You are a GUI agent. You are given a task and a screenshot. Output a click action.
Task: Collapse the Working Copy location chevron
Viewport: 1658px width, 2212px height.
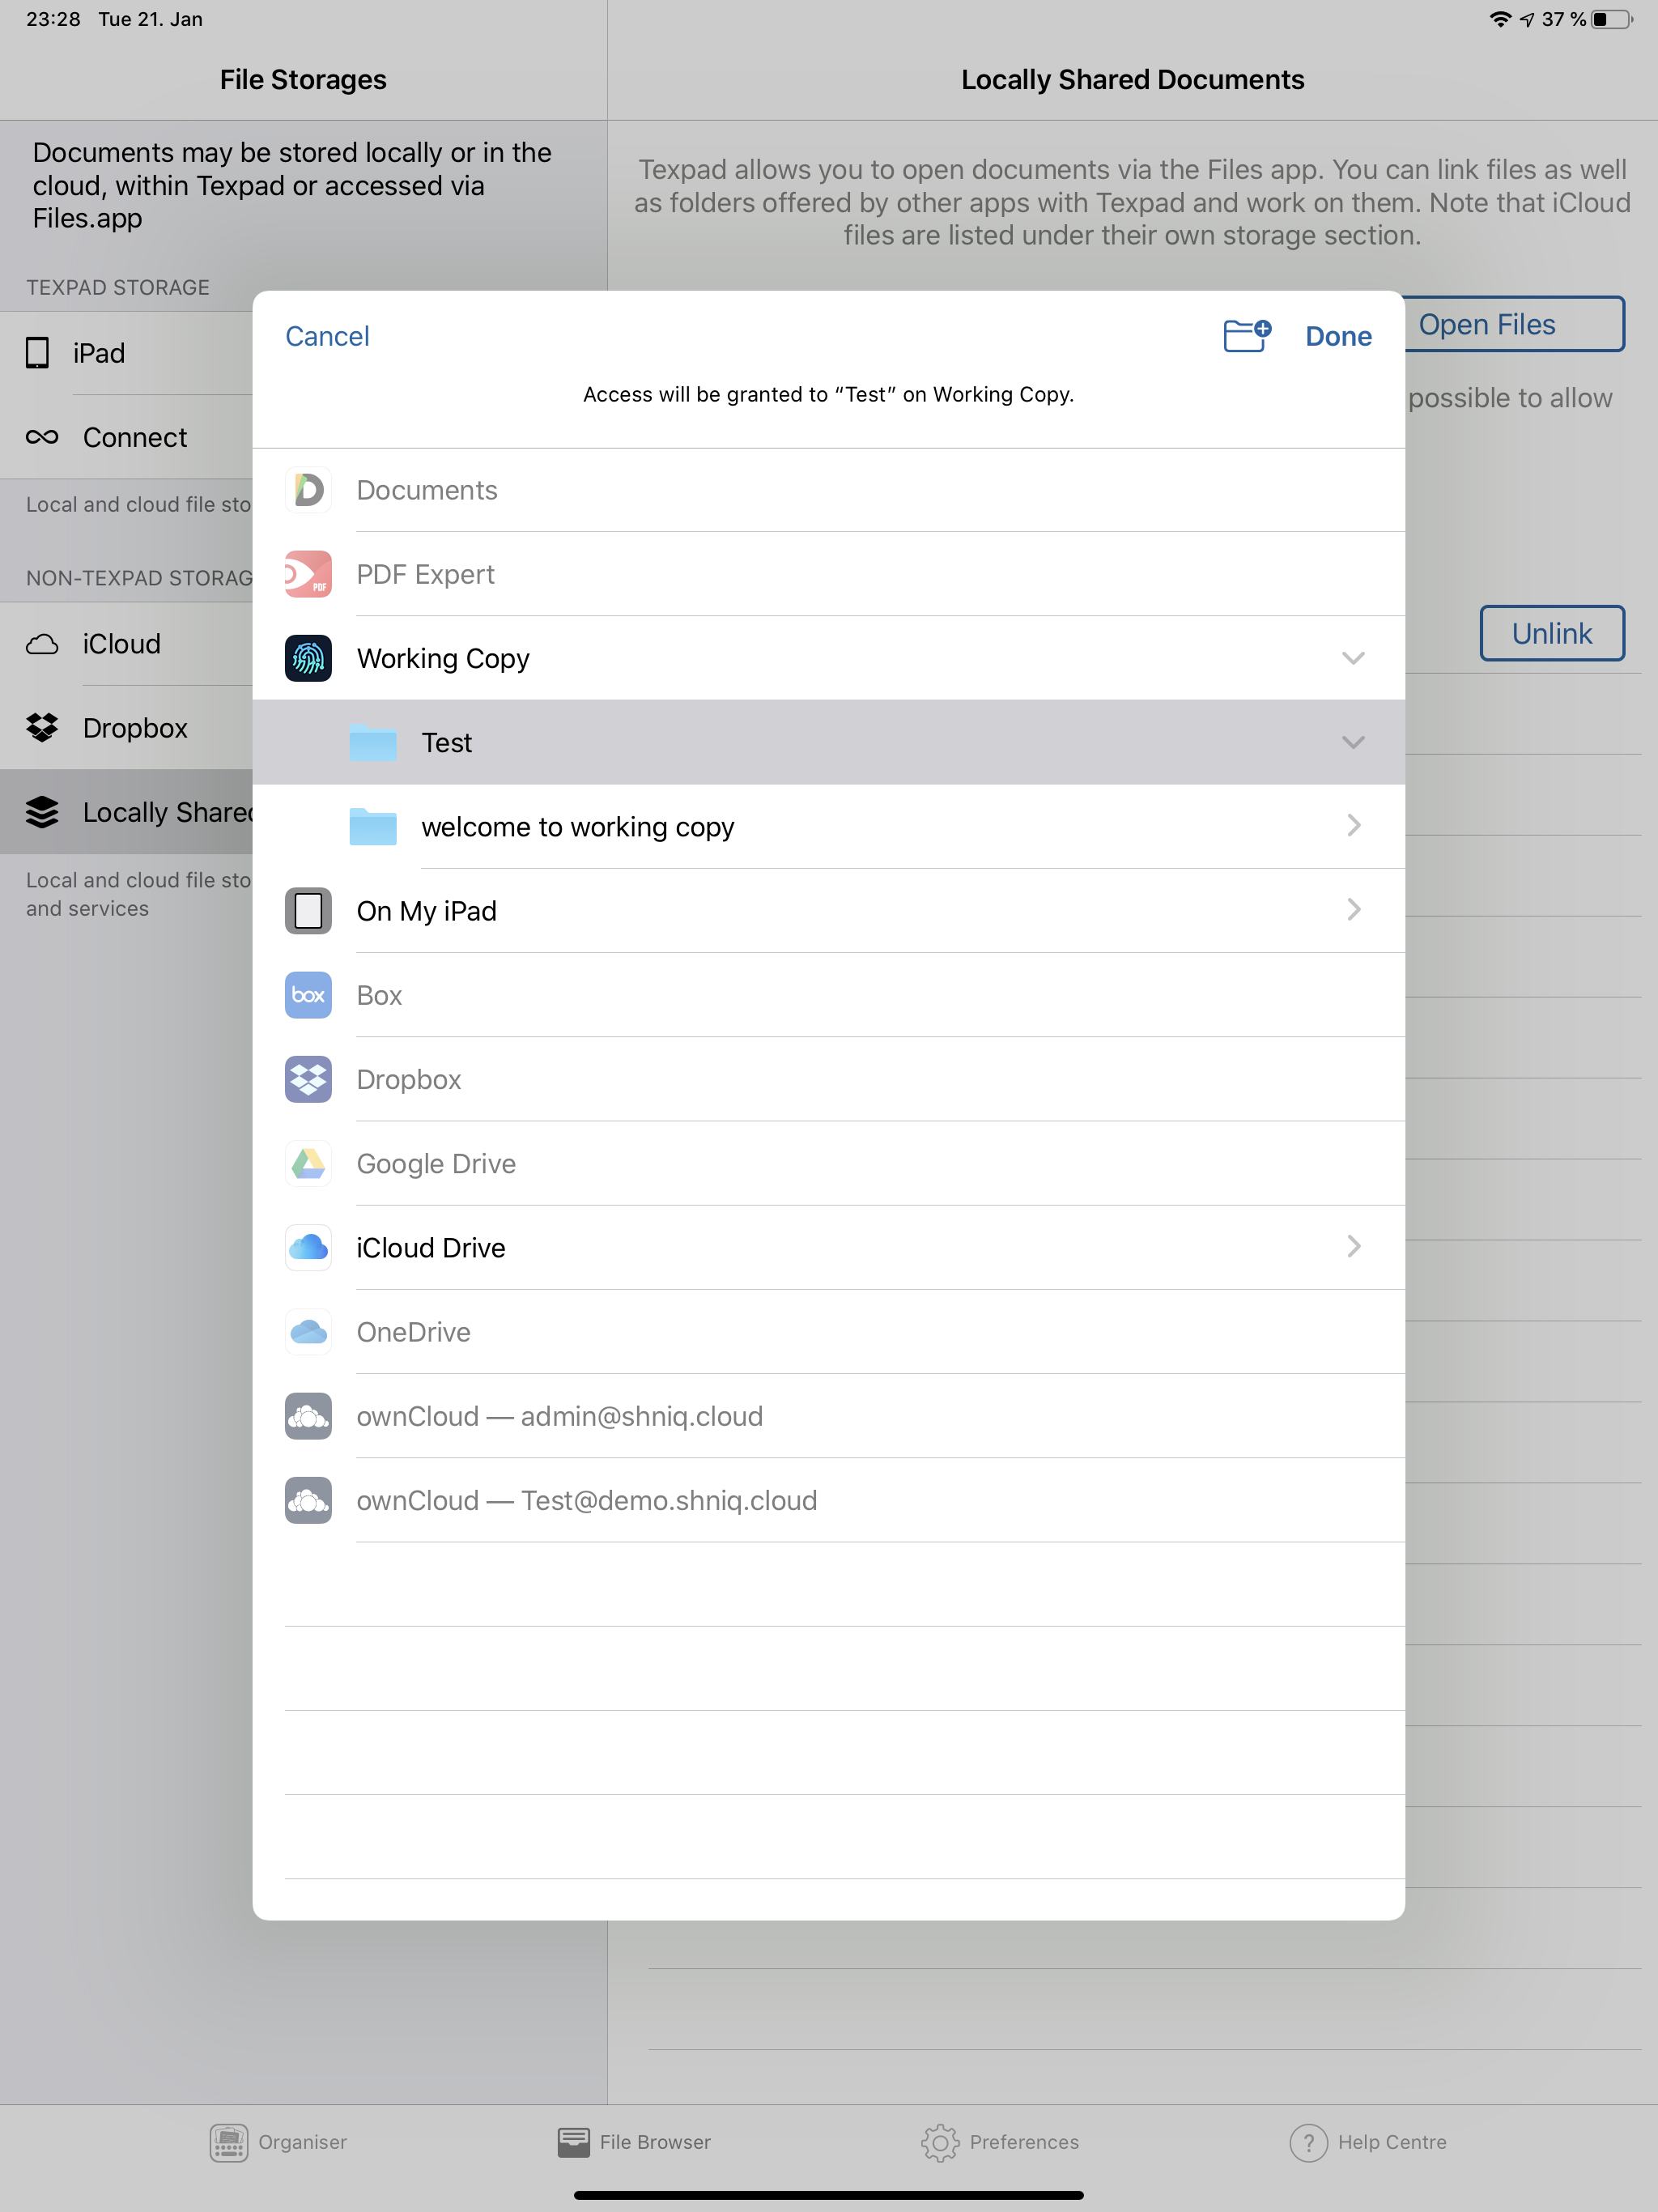[1353, 658]
